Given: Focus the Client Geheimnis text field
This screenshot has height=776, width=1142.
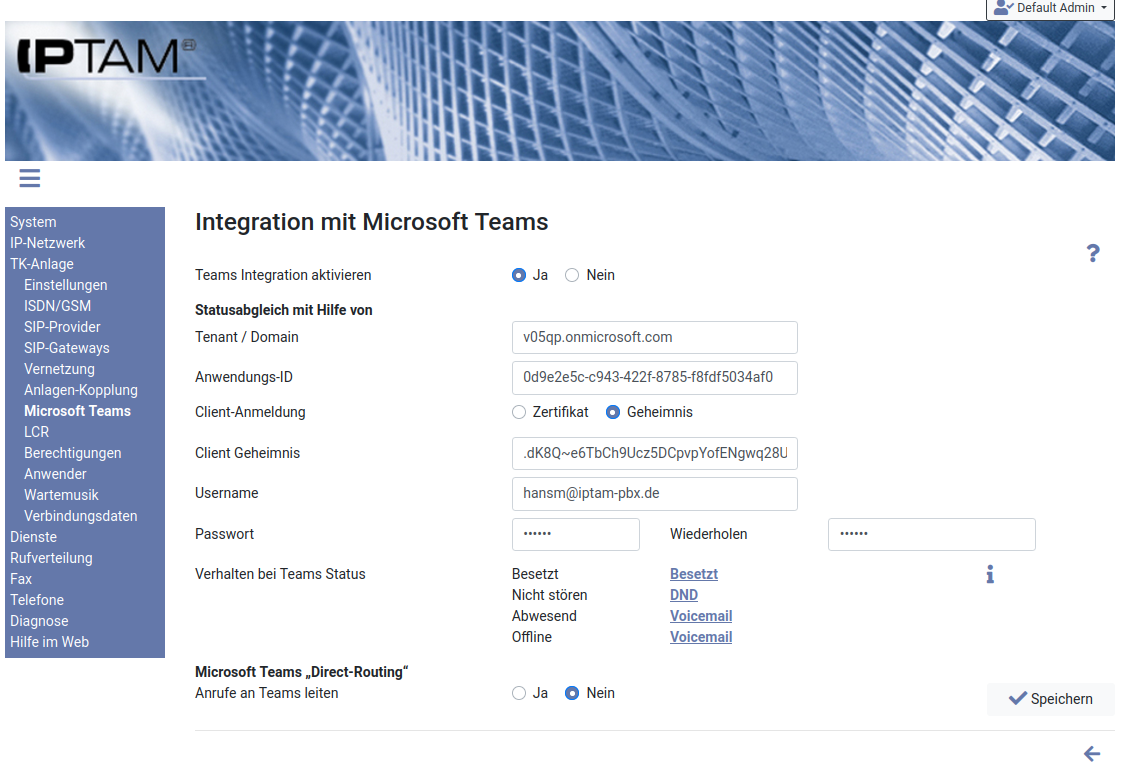Looking at the screenshot, I should click(654, 453).
